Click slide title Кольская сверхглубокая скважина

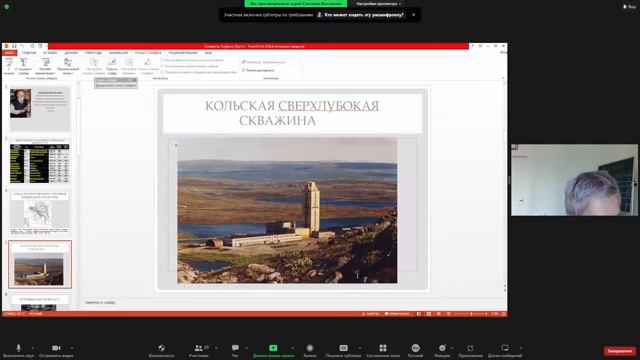coord(292,113)
